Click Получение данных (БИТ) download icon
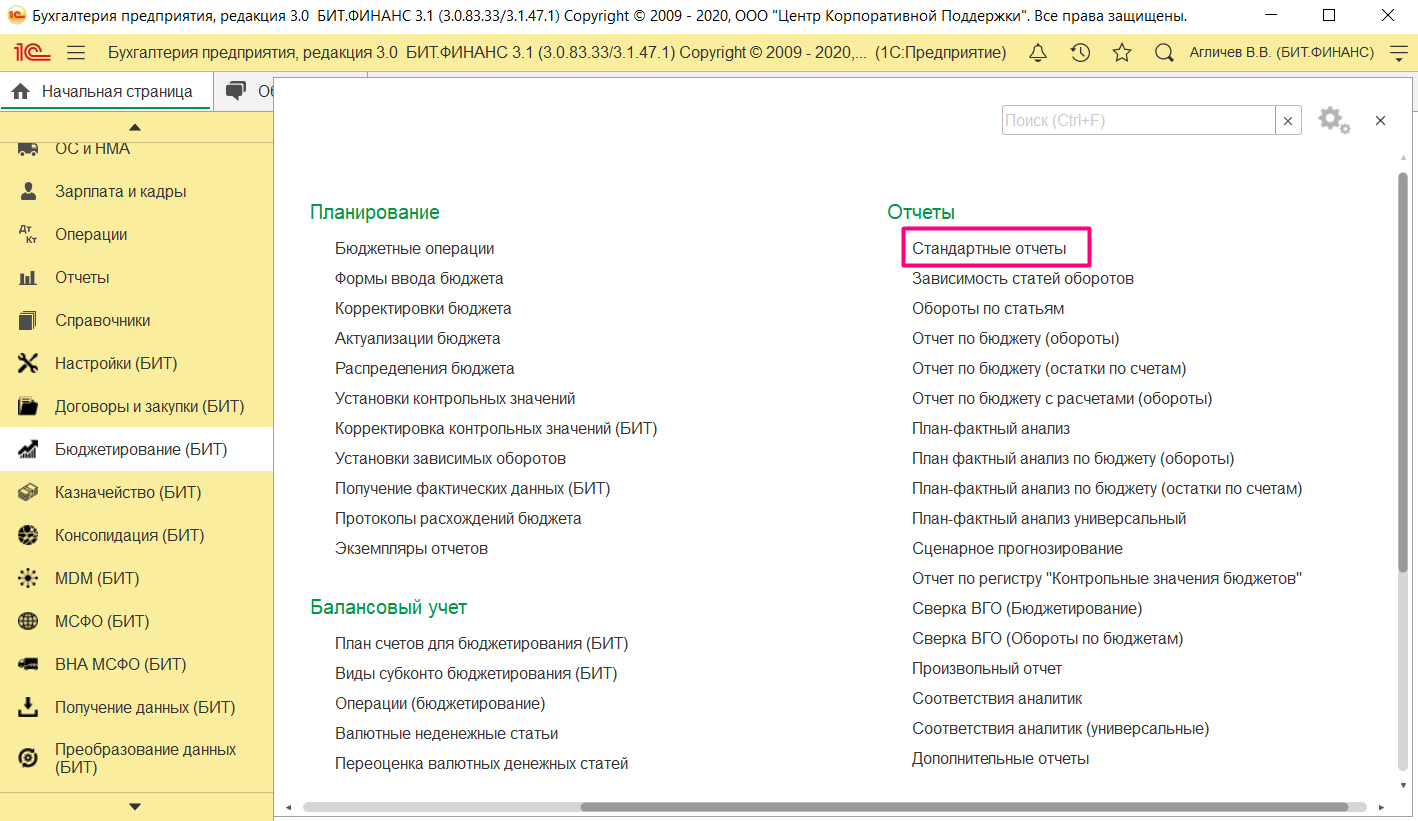1418x821 pixels. point(28,707)
